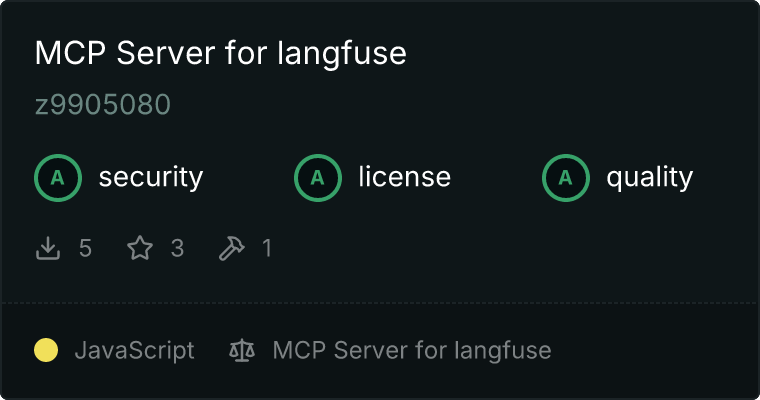Click the footer license name text
Image resolution: width=760 pixels, height=400 pixels.
pyautogui.click(x=412, y=351)
